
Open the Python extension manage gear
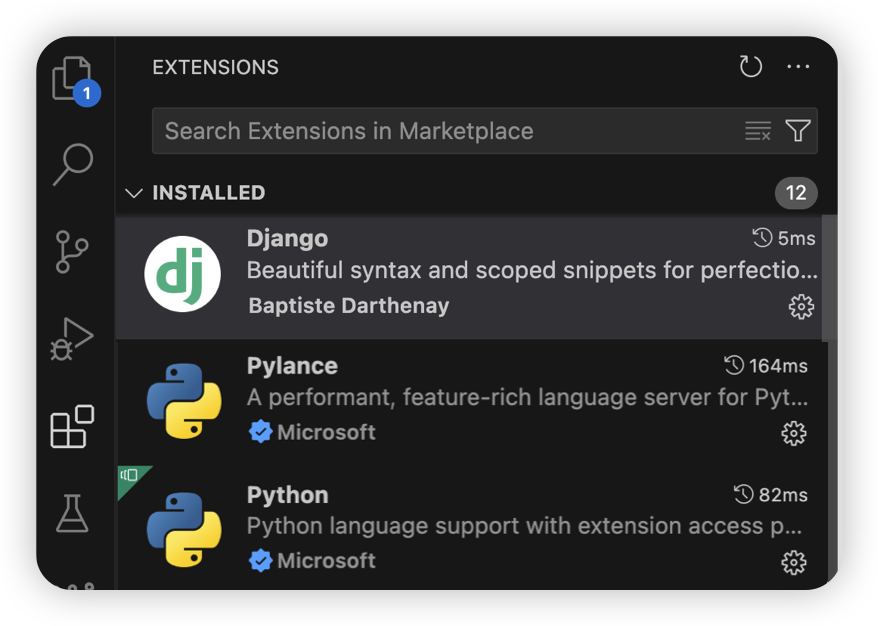tap(793, 562)
